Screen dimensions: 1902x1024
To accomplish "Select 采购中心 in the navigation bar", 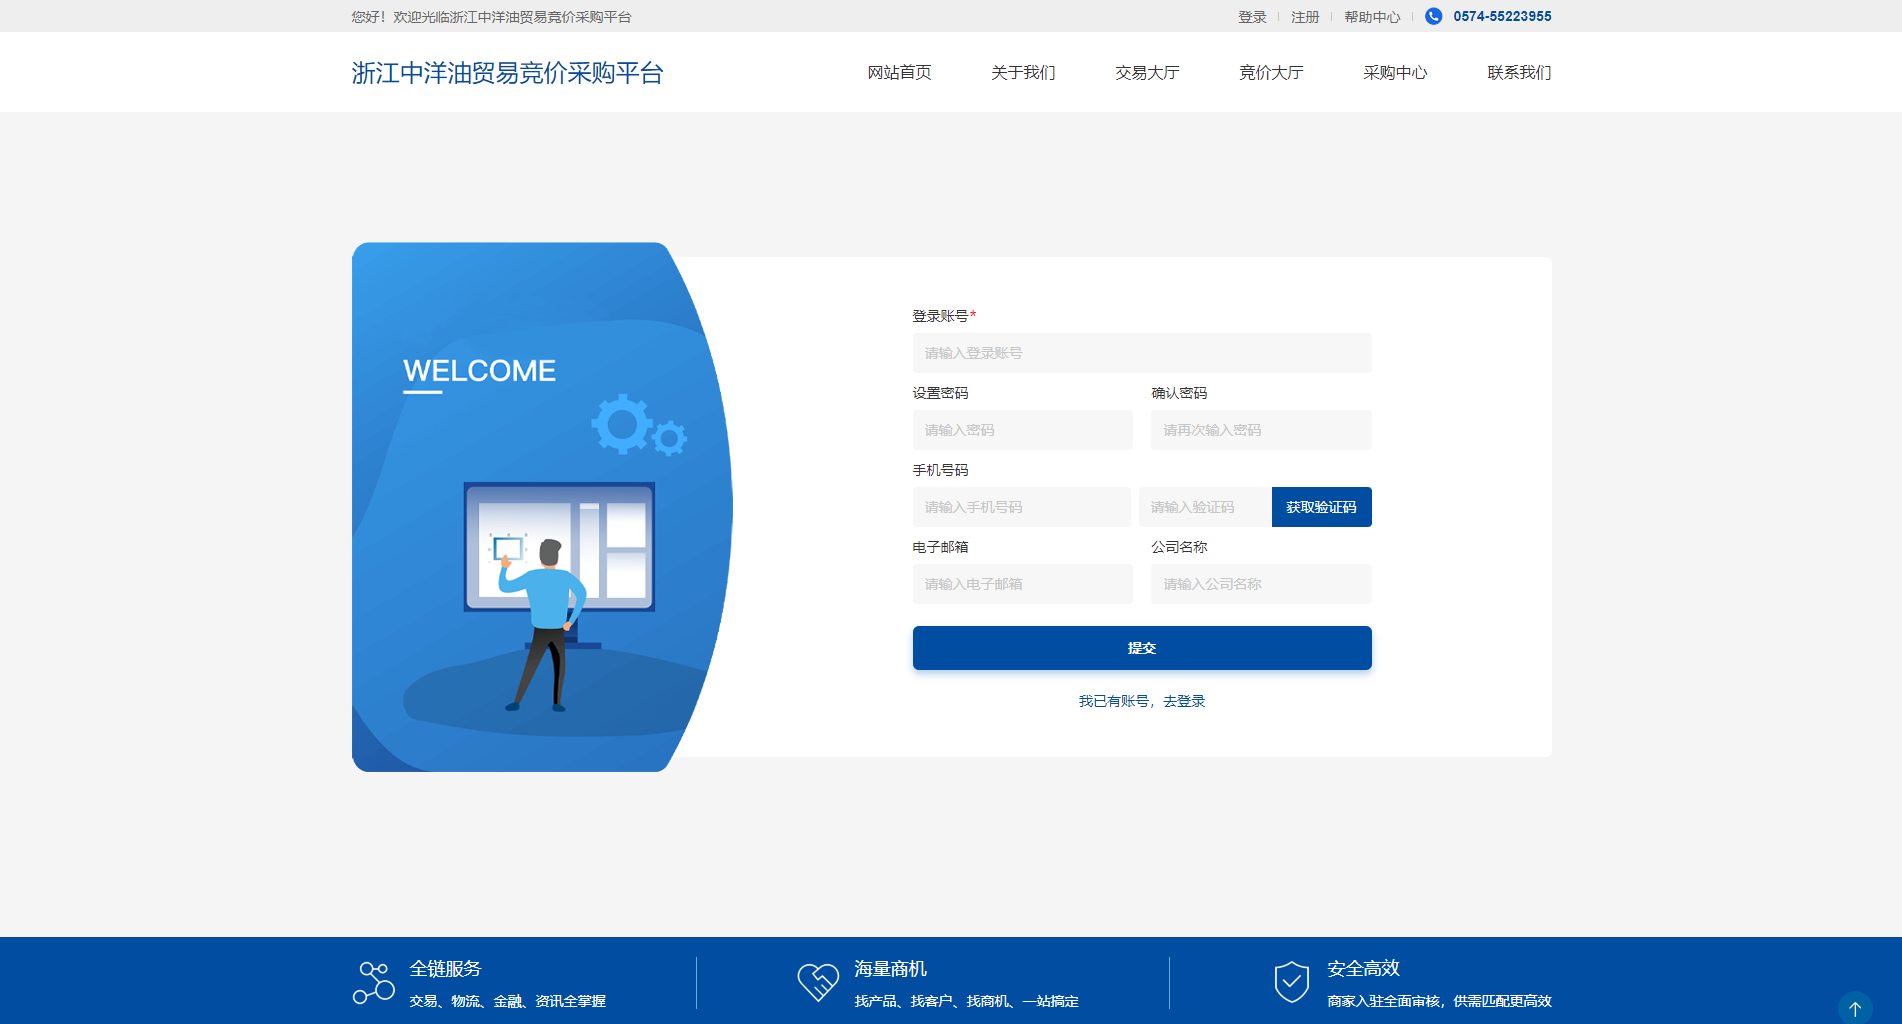I will point(1395,72).
